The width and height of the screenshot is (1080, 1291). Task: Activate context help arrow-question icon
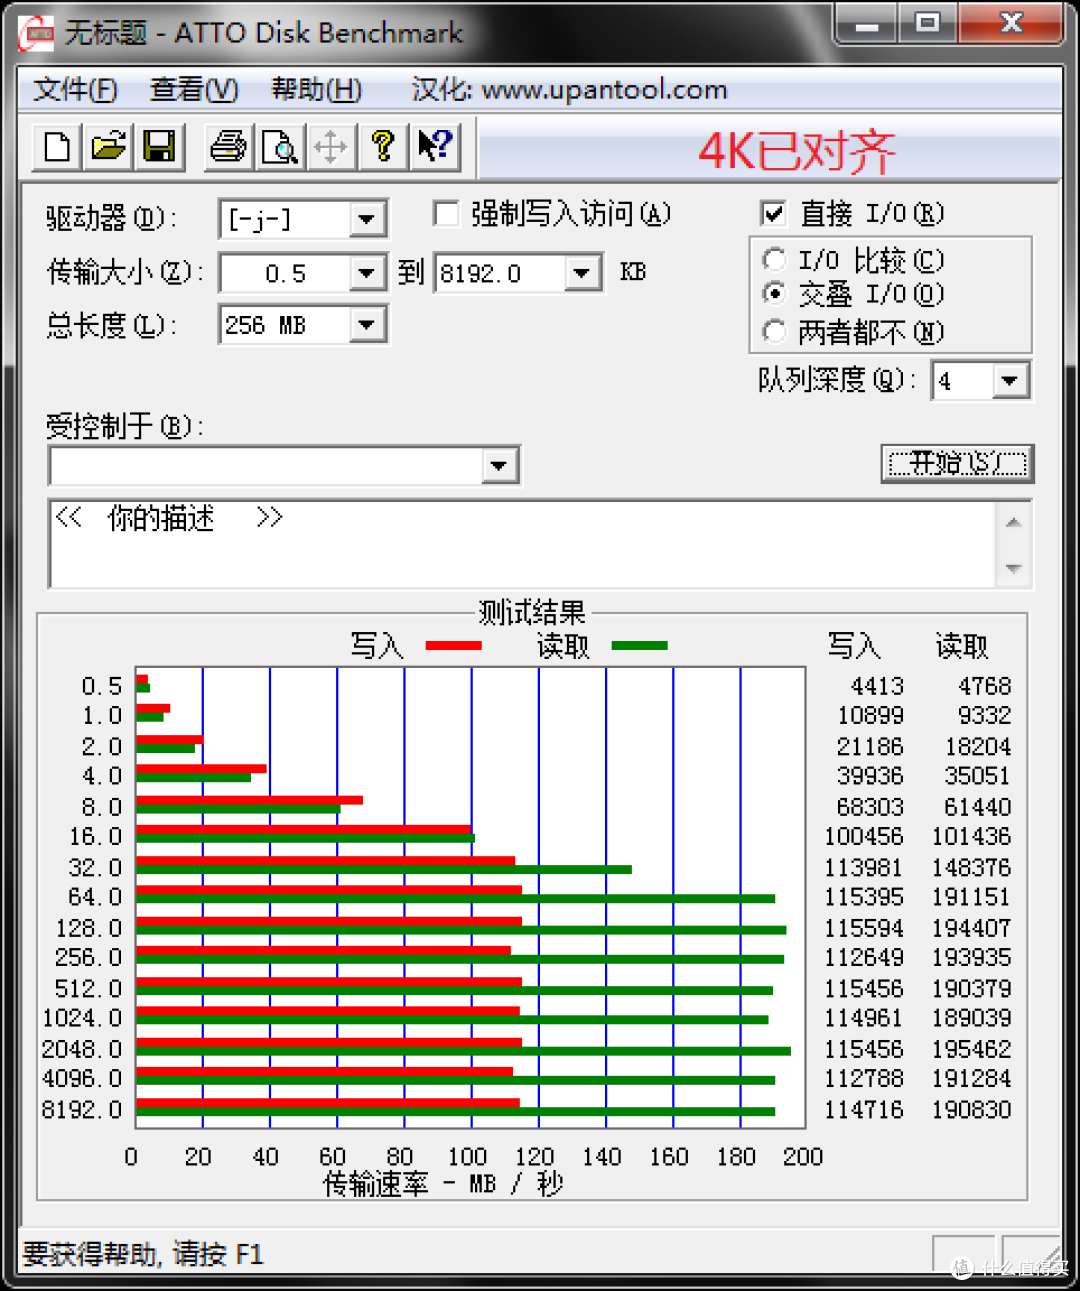[434, 147]
